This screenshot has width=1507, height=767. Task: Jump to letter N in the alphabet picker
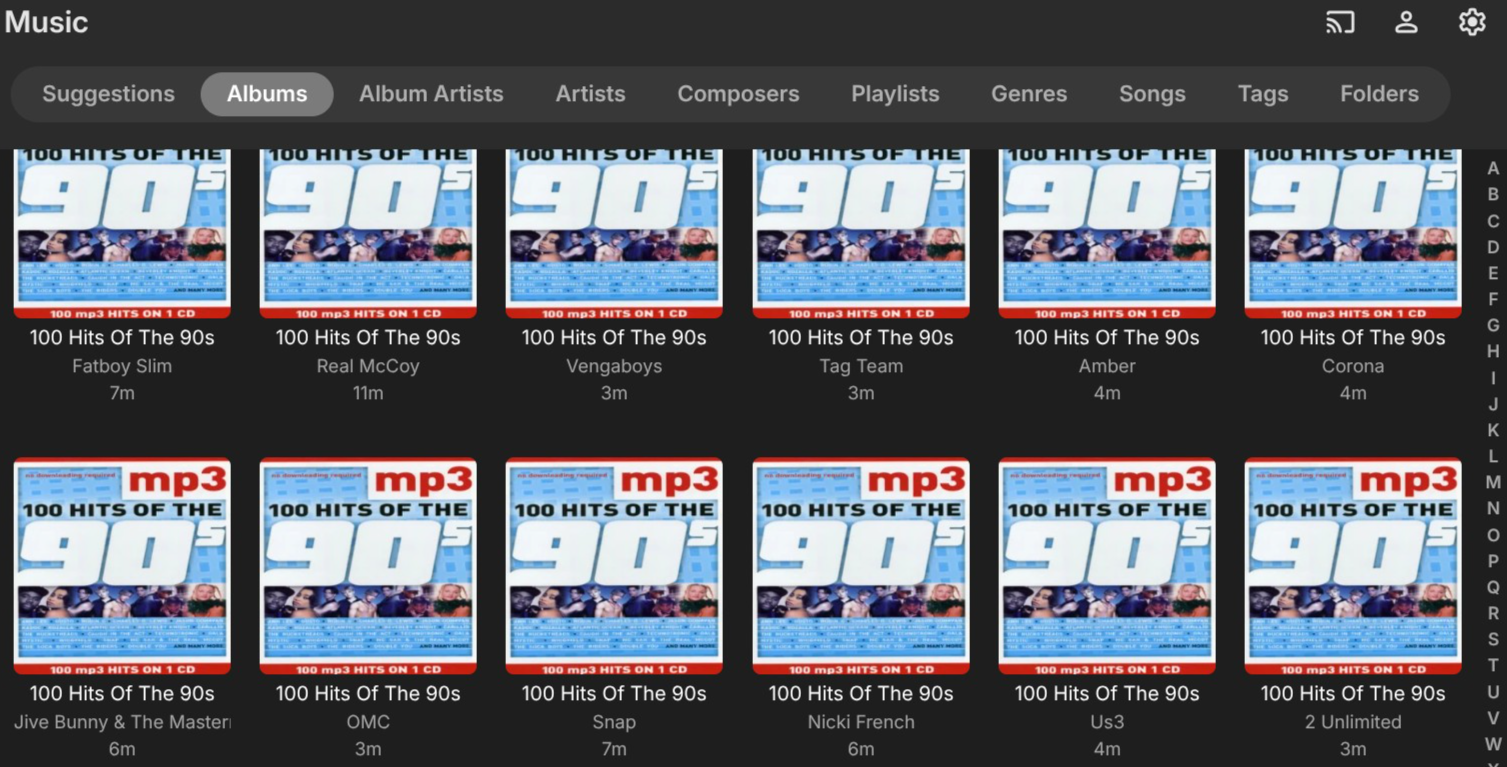[1493, 508]
